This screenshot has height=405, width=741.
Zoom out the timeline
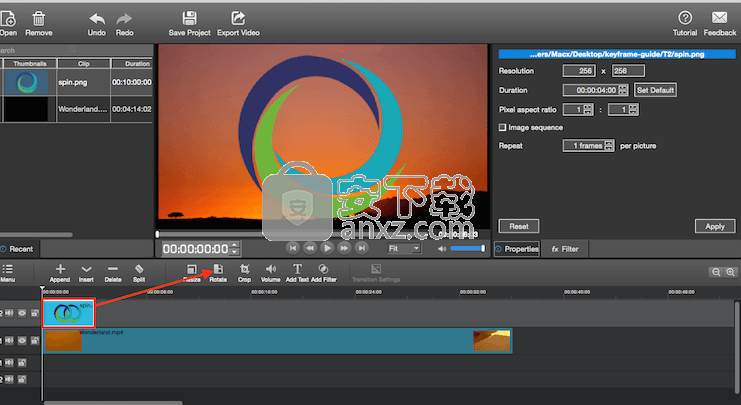tap(716, 272)
